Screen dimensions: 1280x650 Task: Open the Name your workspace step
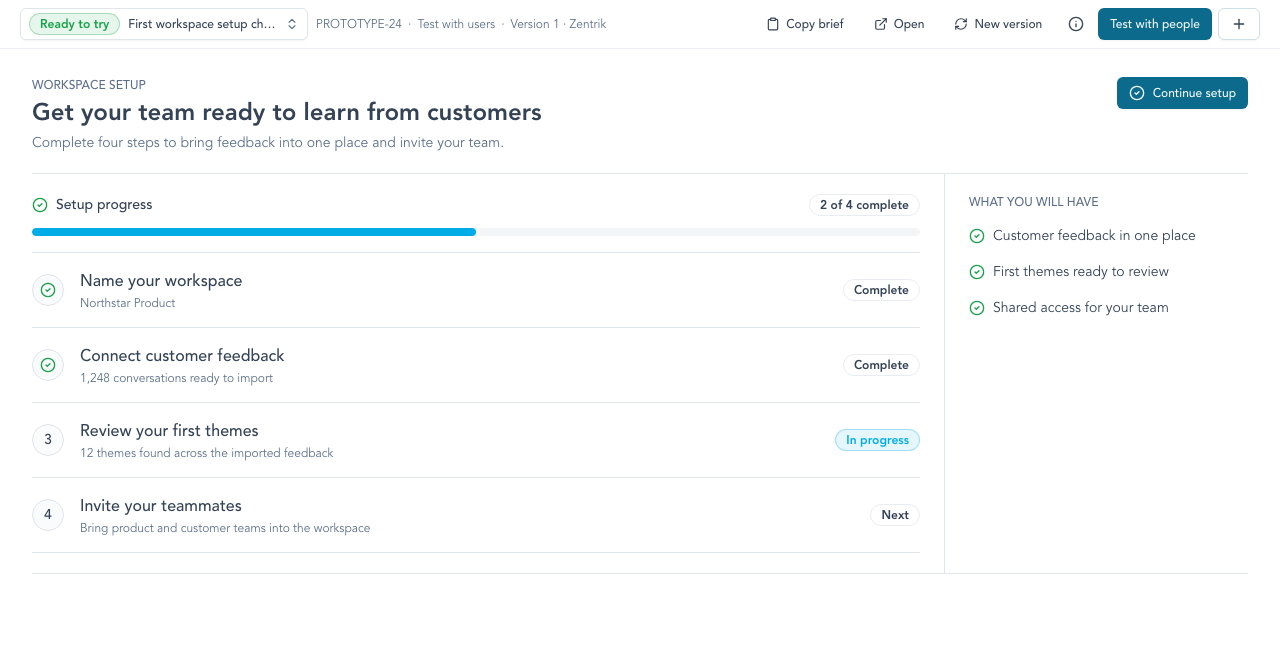click(476, 290)
